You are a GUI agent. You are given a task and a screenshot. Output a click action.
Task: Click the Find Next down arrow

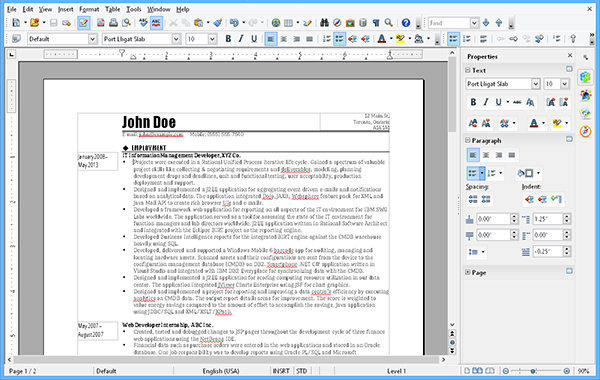point(486,23)
